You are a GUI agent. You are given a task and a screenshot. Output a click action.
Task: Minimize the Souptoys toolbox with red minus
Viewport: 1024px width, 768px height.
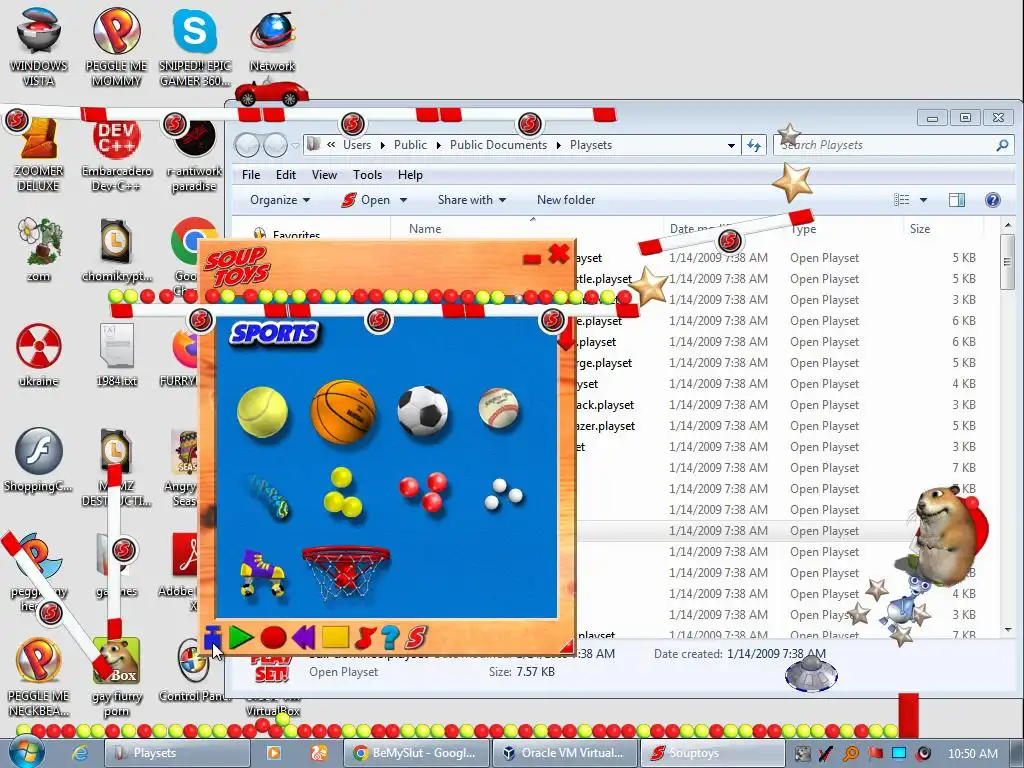coord(532,260)
